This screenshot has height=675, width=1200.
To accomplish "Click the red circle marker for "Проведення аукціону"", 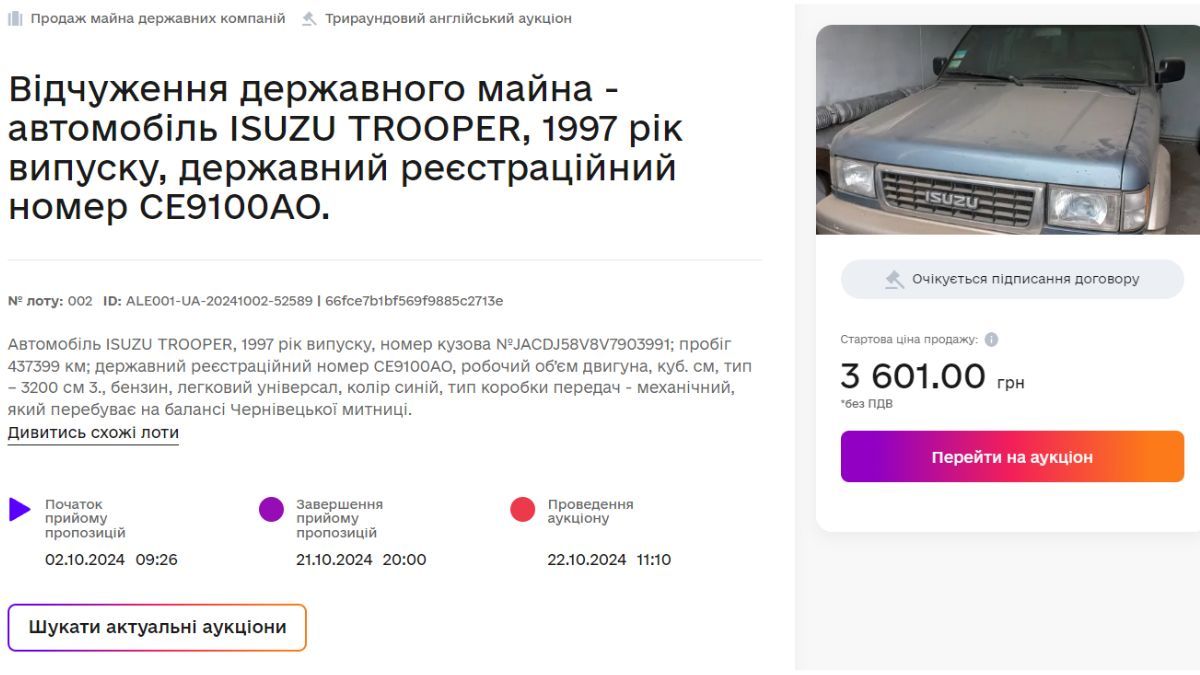I will tap(523, 511).
